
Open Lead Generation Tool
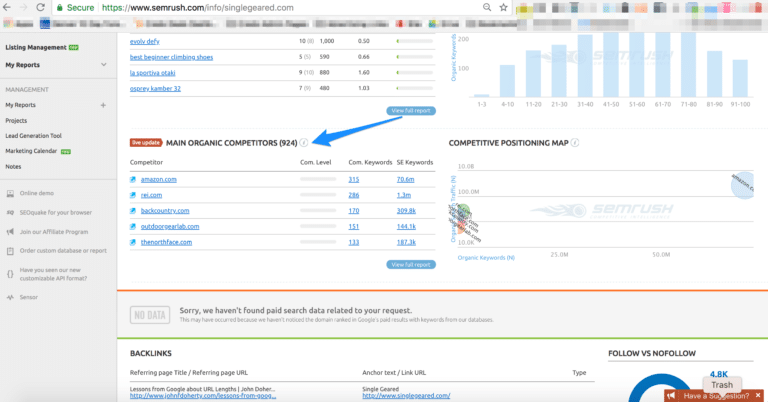coord(34,136)
